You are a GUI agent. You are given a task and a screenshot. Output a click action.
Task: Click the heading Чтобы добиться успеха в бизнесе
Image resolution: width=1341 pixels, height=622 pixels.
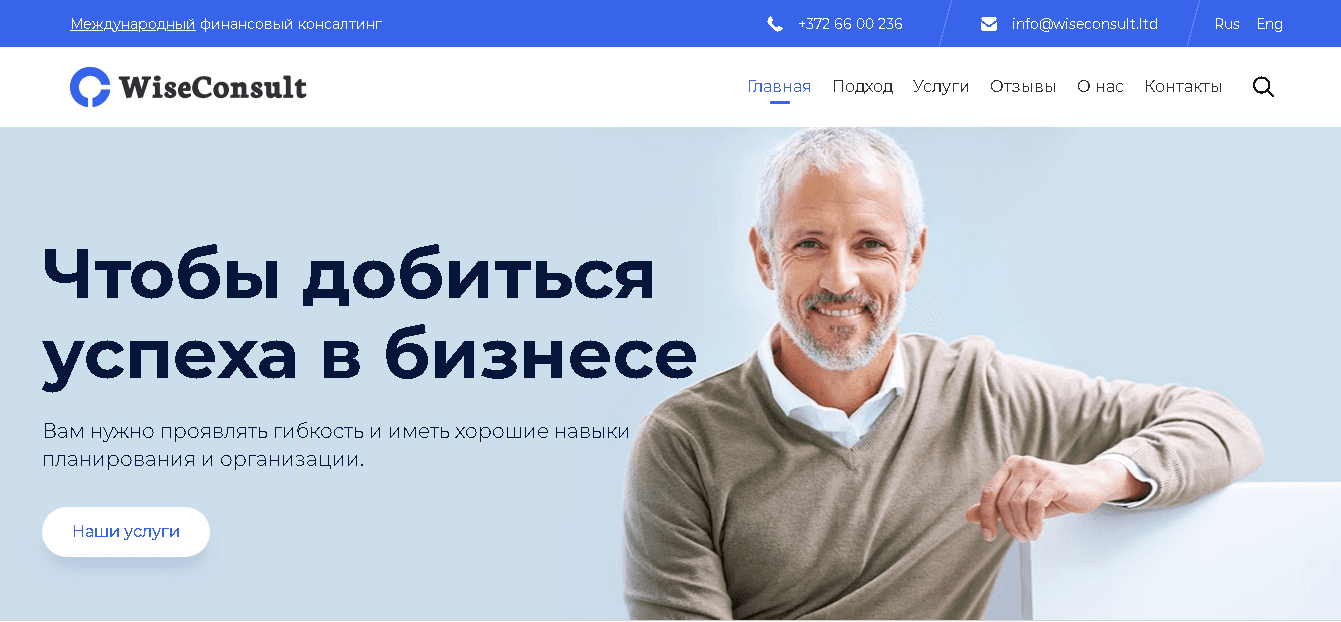pyautogui.click(x=369, y=315)
